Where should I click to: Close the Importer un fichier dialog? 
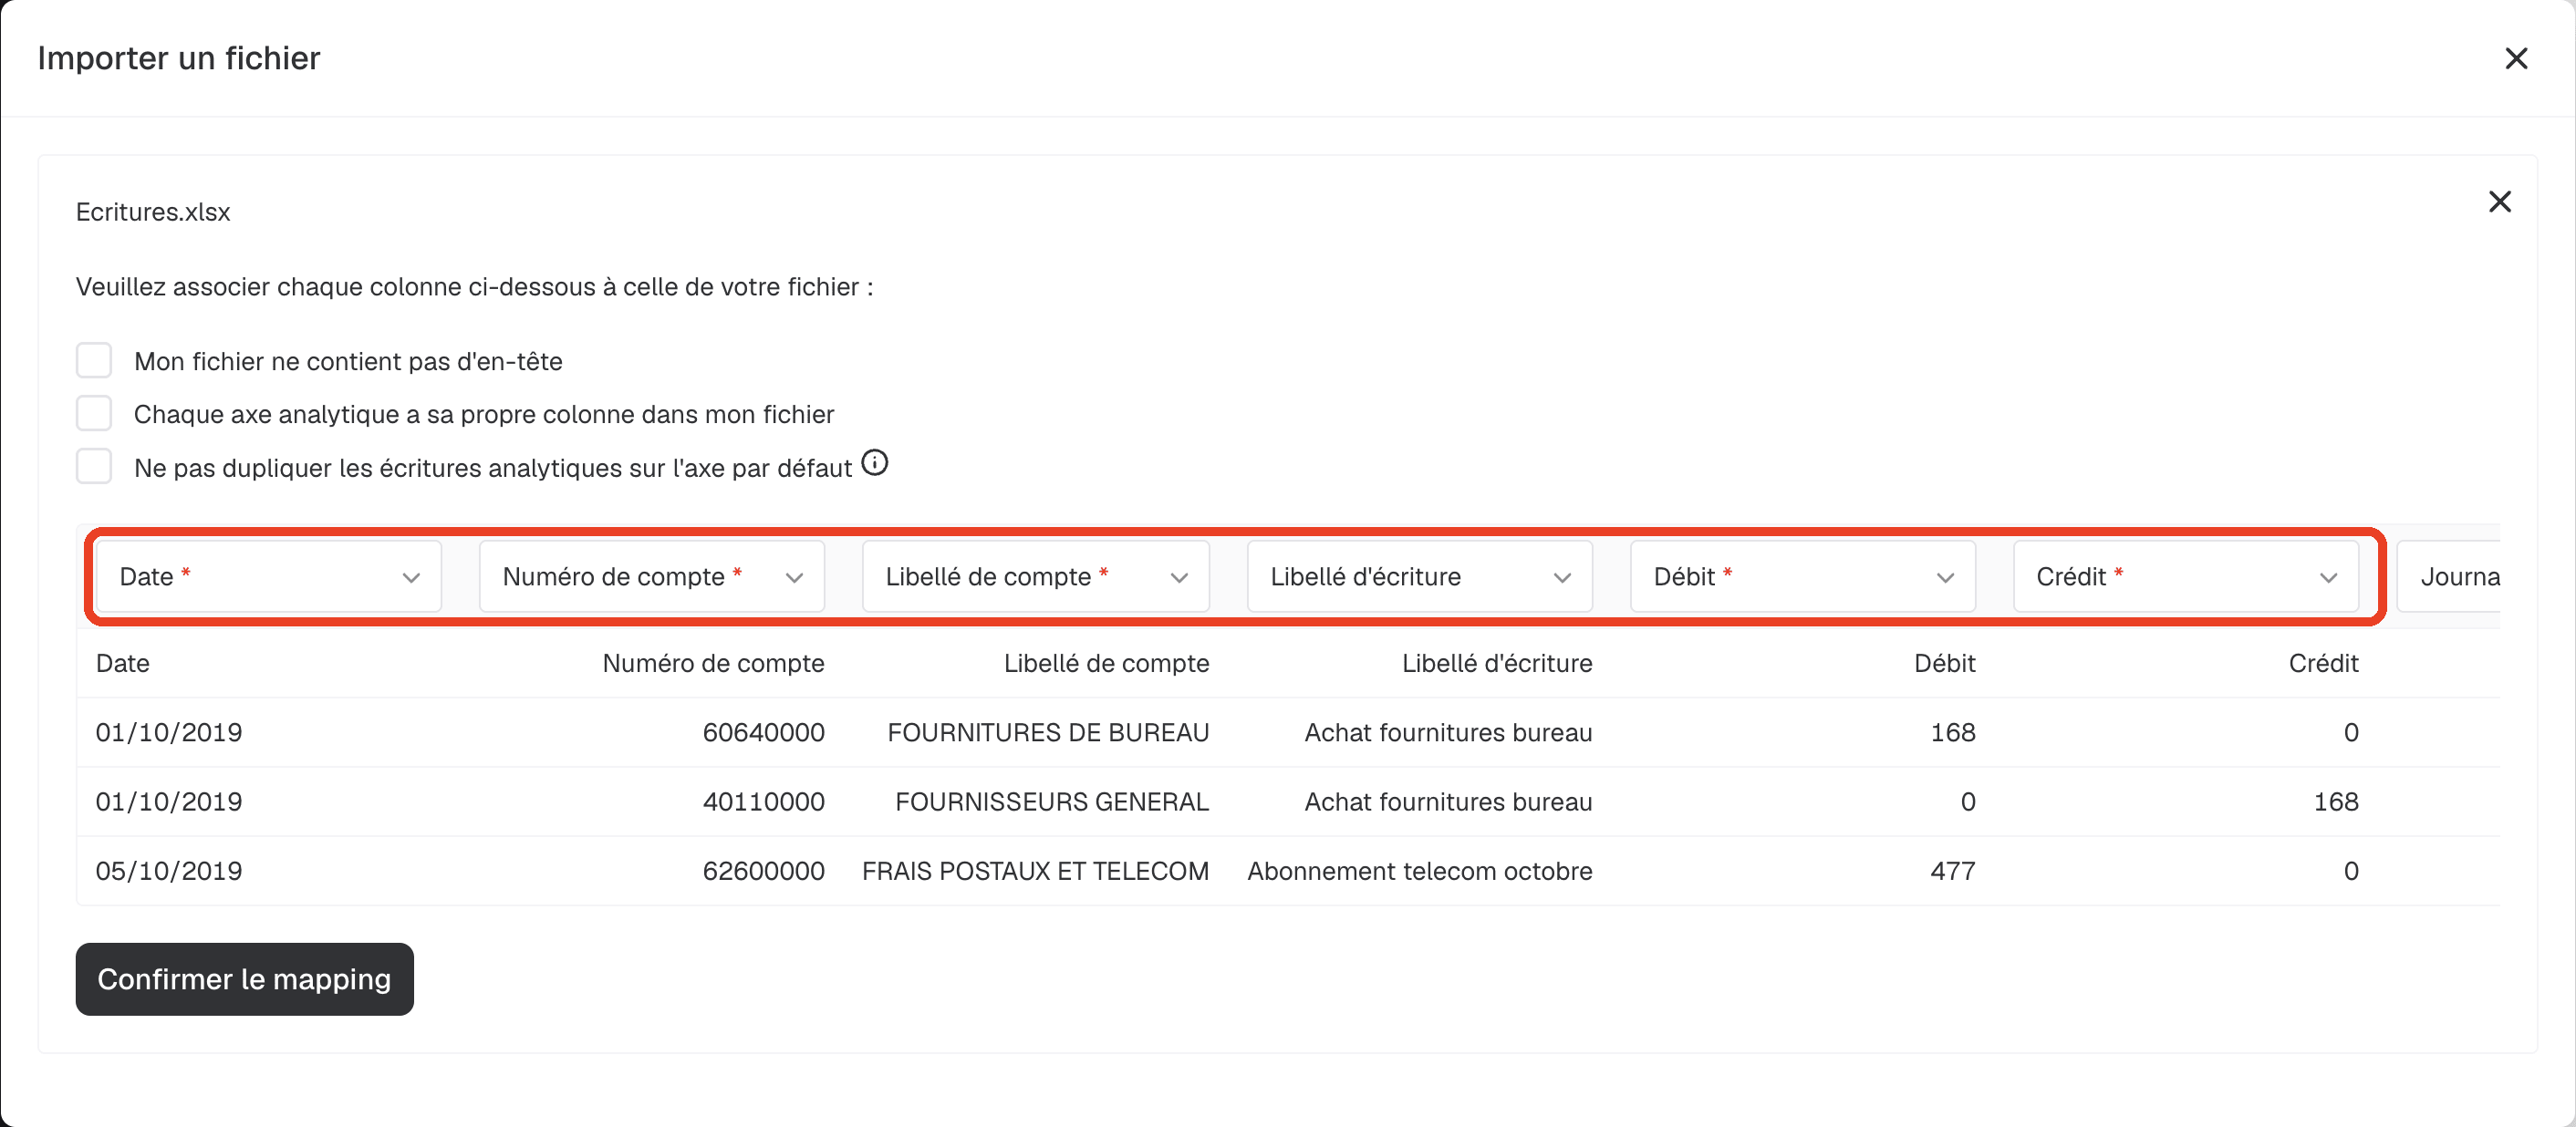point(2516,58)
